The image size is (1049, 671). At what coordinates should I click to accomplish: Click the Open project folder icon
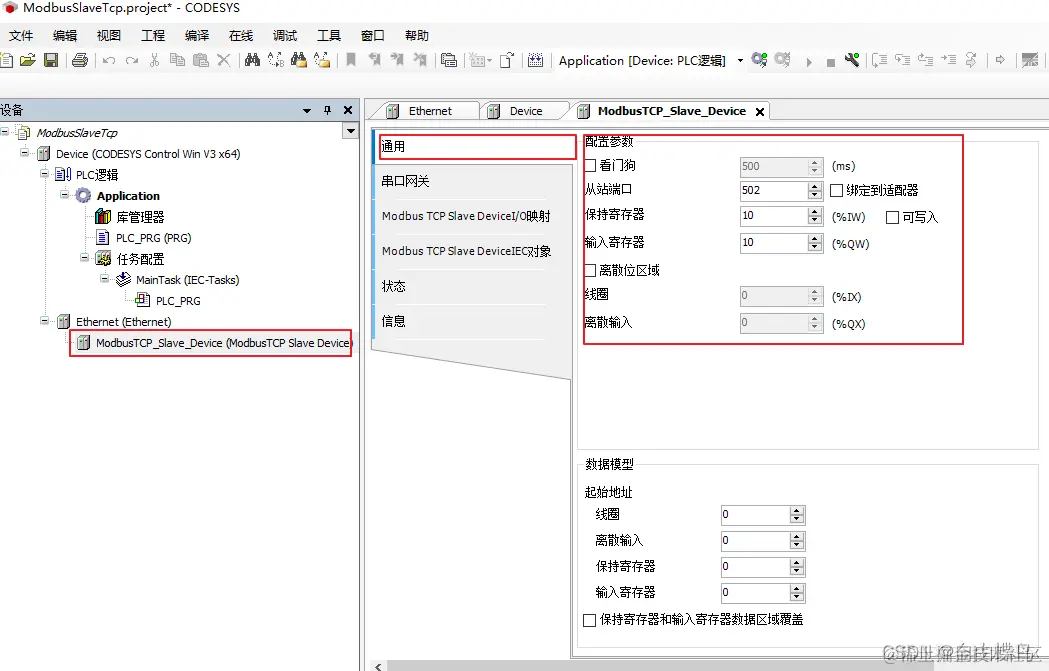[x=27, y=60]
